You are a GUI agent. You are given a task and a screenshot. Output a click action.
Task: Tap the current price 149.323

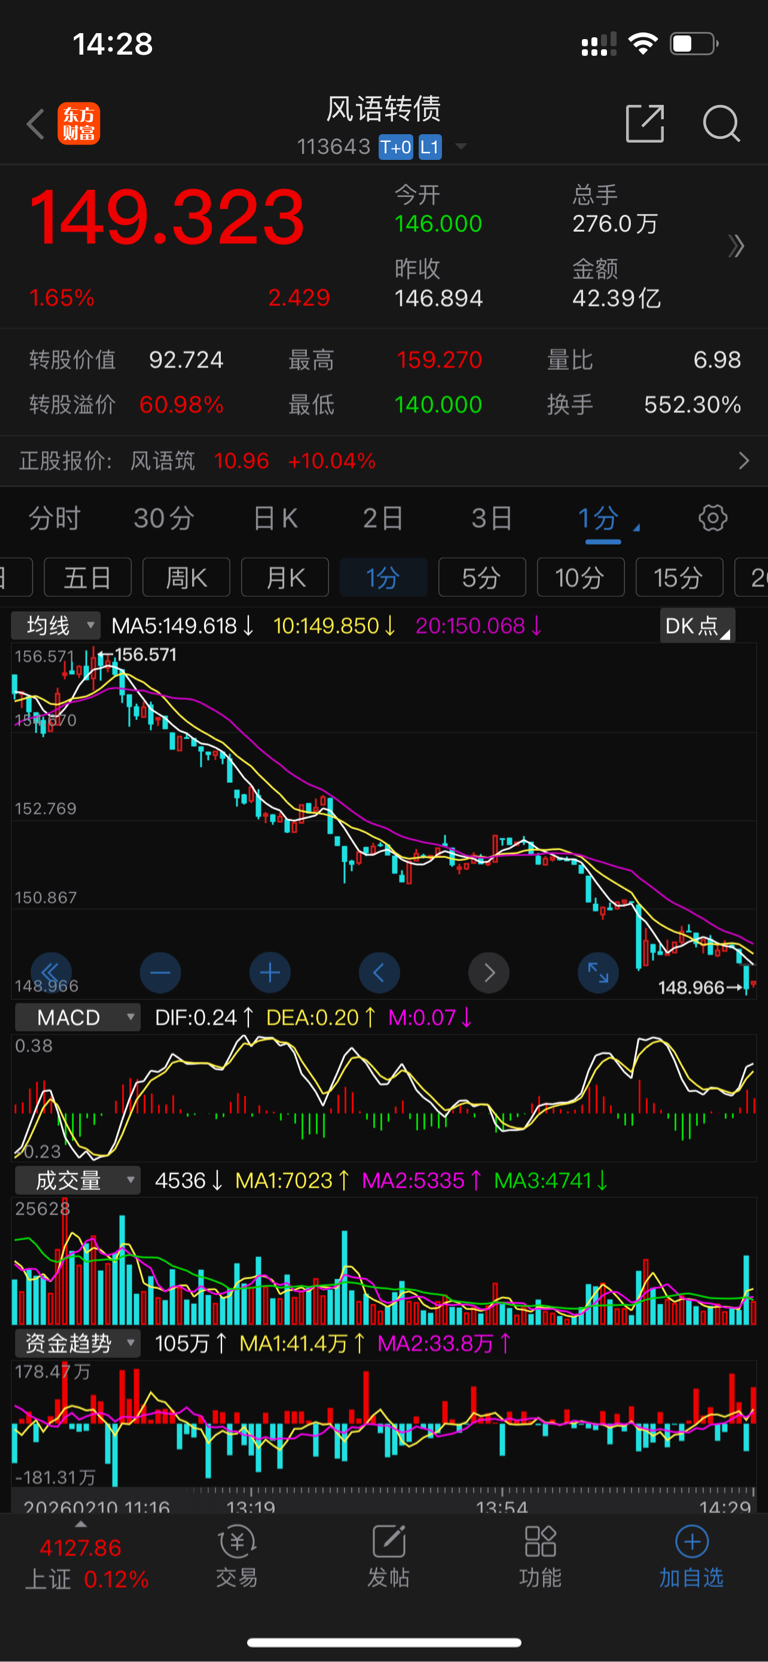coord(167,217)
